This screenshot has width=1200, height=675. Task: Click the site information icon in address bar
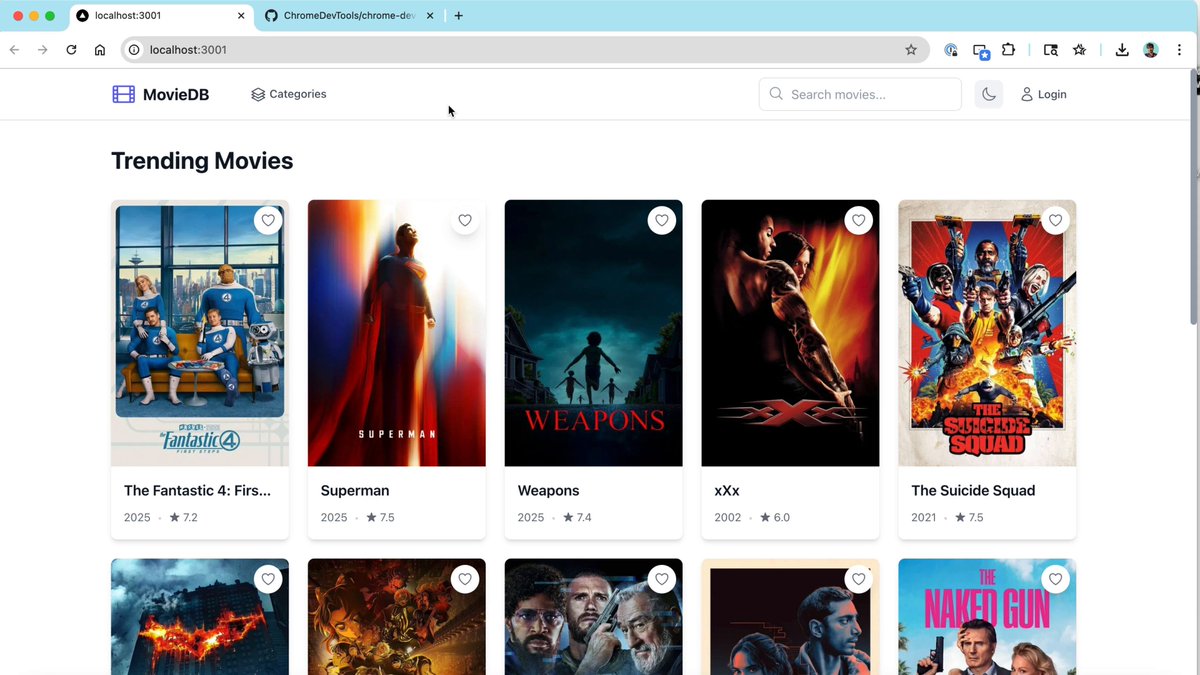coord(134,49)
